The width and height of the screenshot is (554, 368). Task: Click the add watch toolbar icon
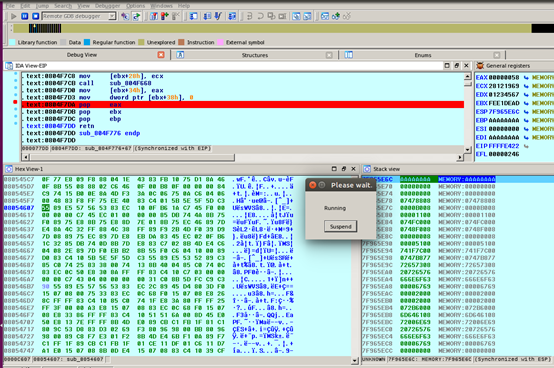click(336, 16)
